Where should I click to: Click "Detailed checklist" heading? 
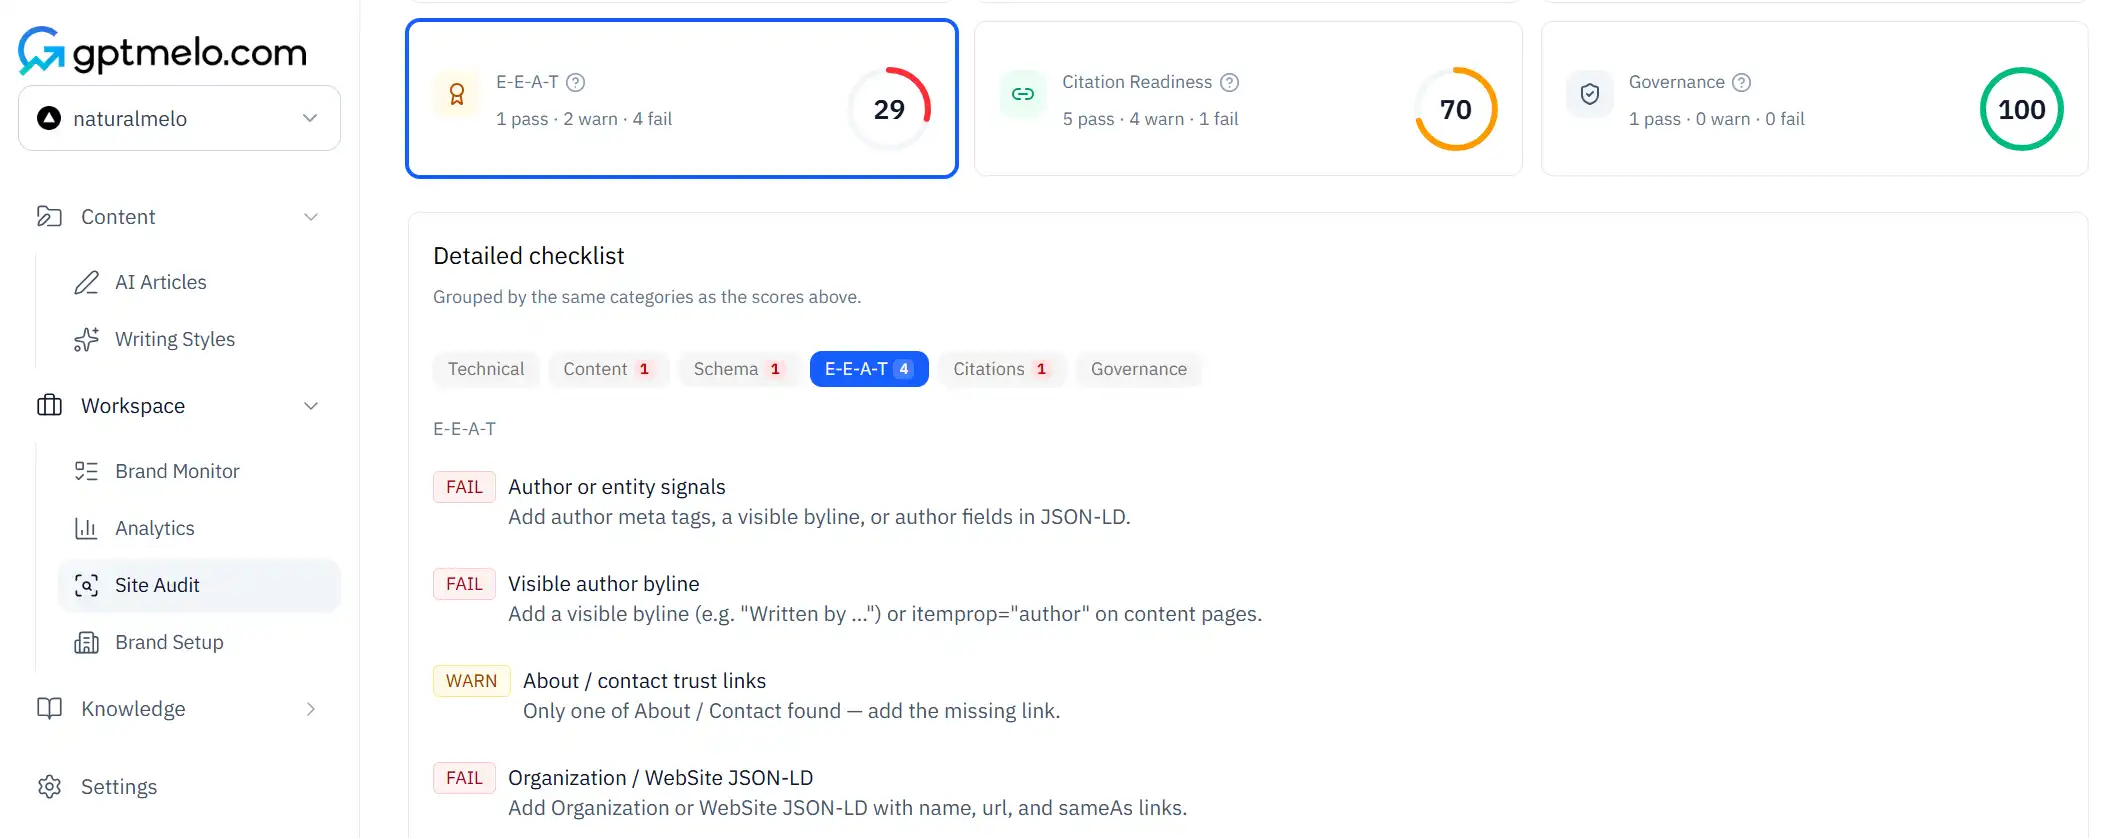(529, 256)
